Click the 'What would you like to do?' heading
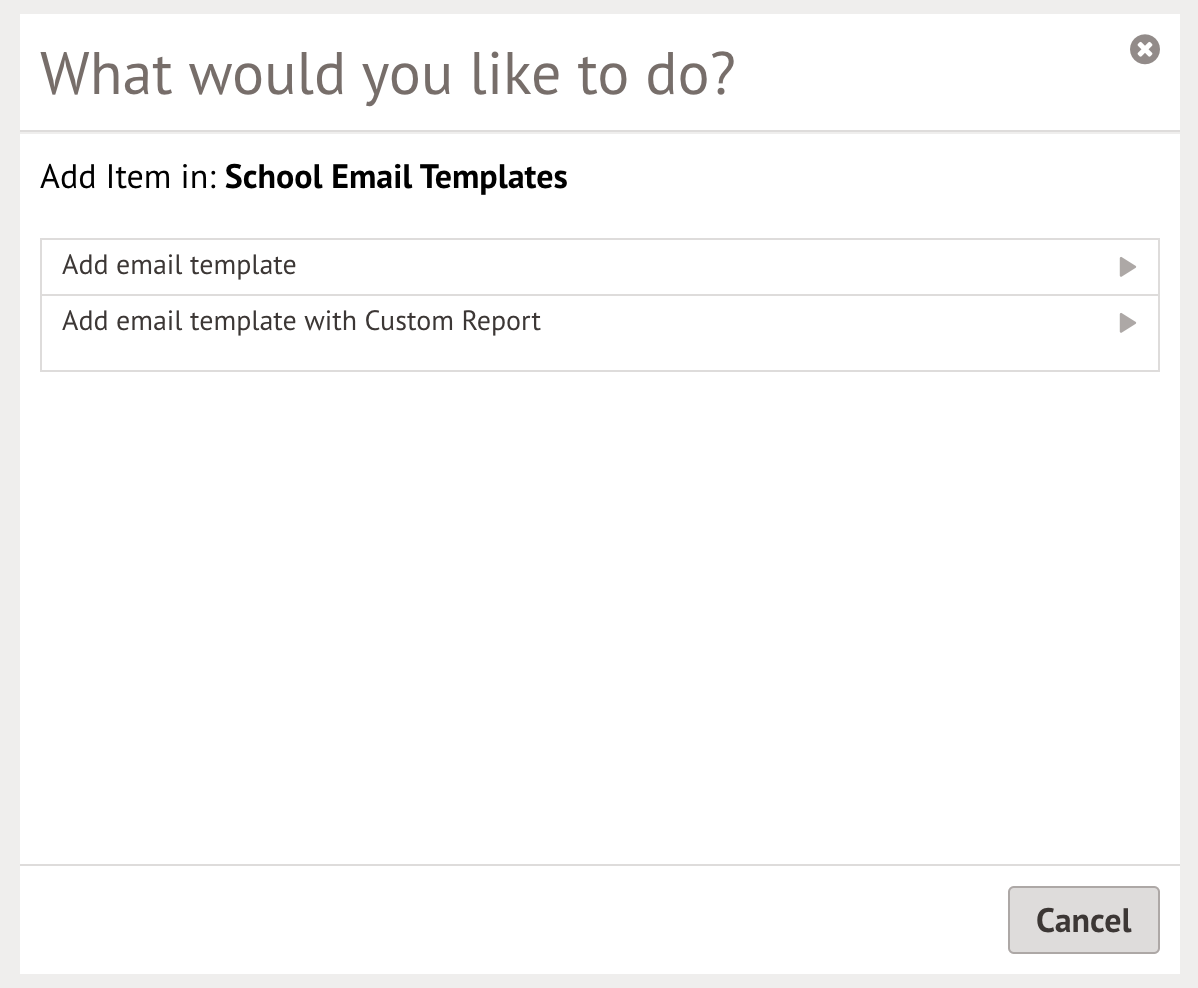The height and width of the screenshot is (988, 1198). [x=387, y=75]
